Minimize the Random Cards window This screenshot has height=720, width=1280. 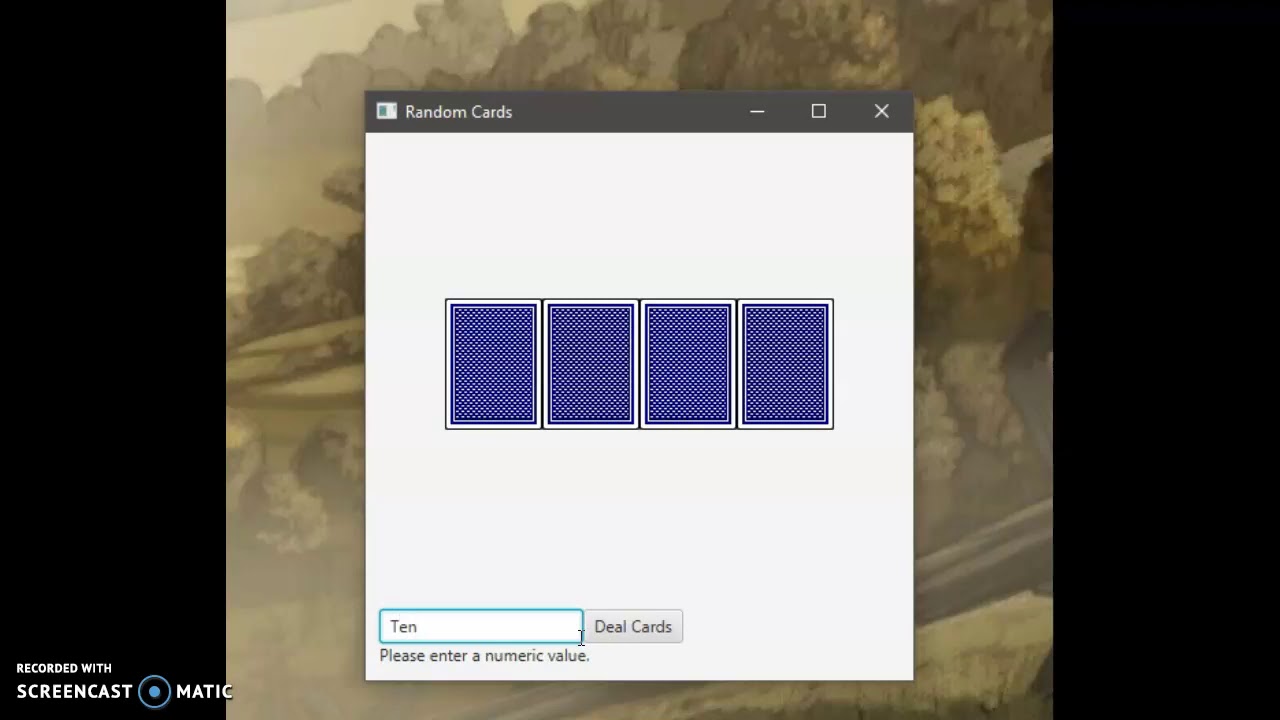[x=757, y=111]
